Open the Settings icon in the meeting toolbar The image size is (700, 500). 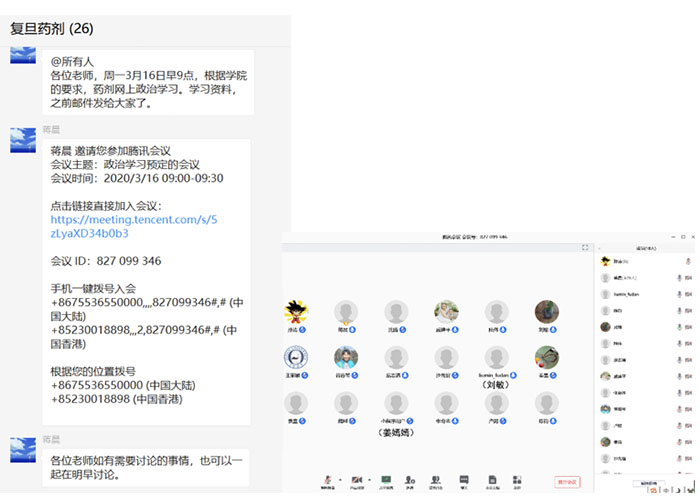pyautogui.click(x=516, y=483)
